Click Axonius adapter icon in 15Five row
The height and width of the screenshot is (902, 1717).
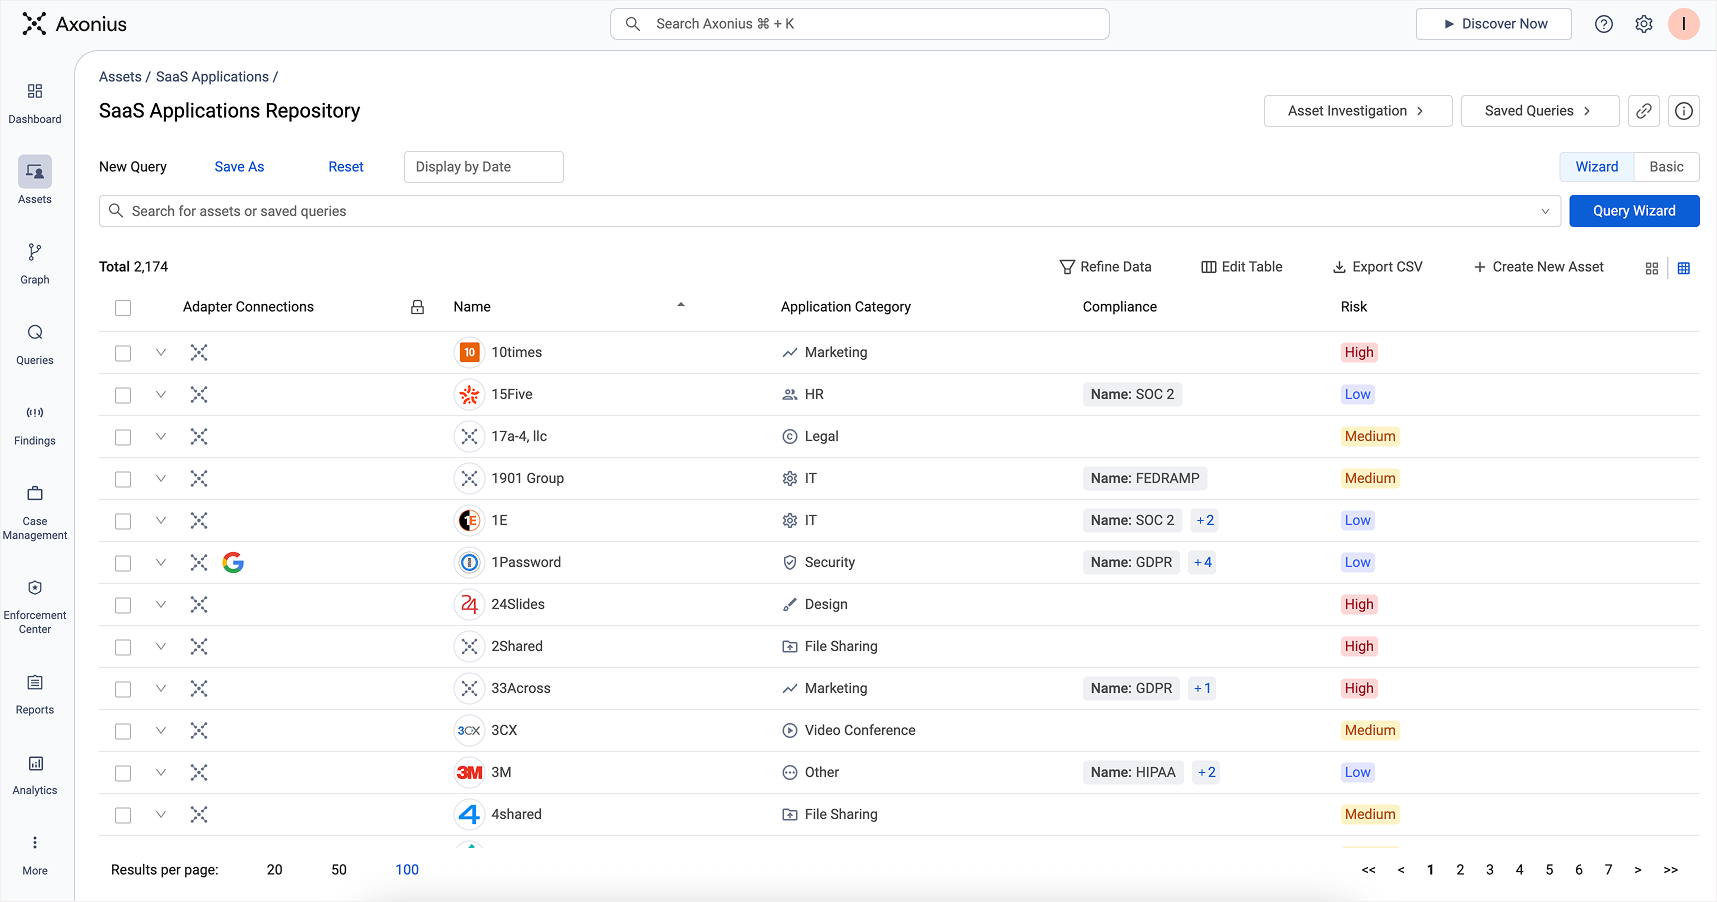click(199, 394)
